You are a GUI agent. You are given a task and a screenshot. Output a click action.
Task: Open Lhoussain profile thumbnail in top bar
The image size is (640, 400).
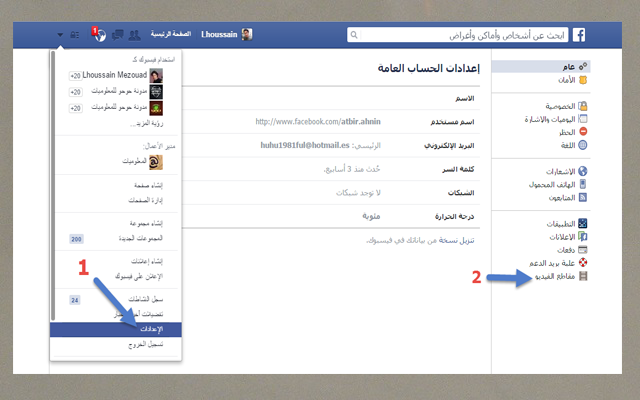[x=245, y=34]
